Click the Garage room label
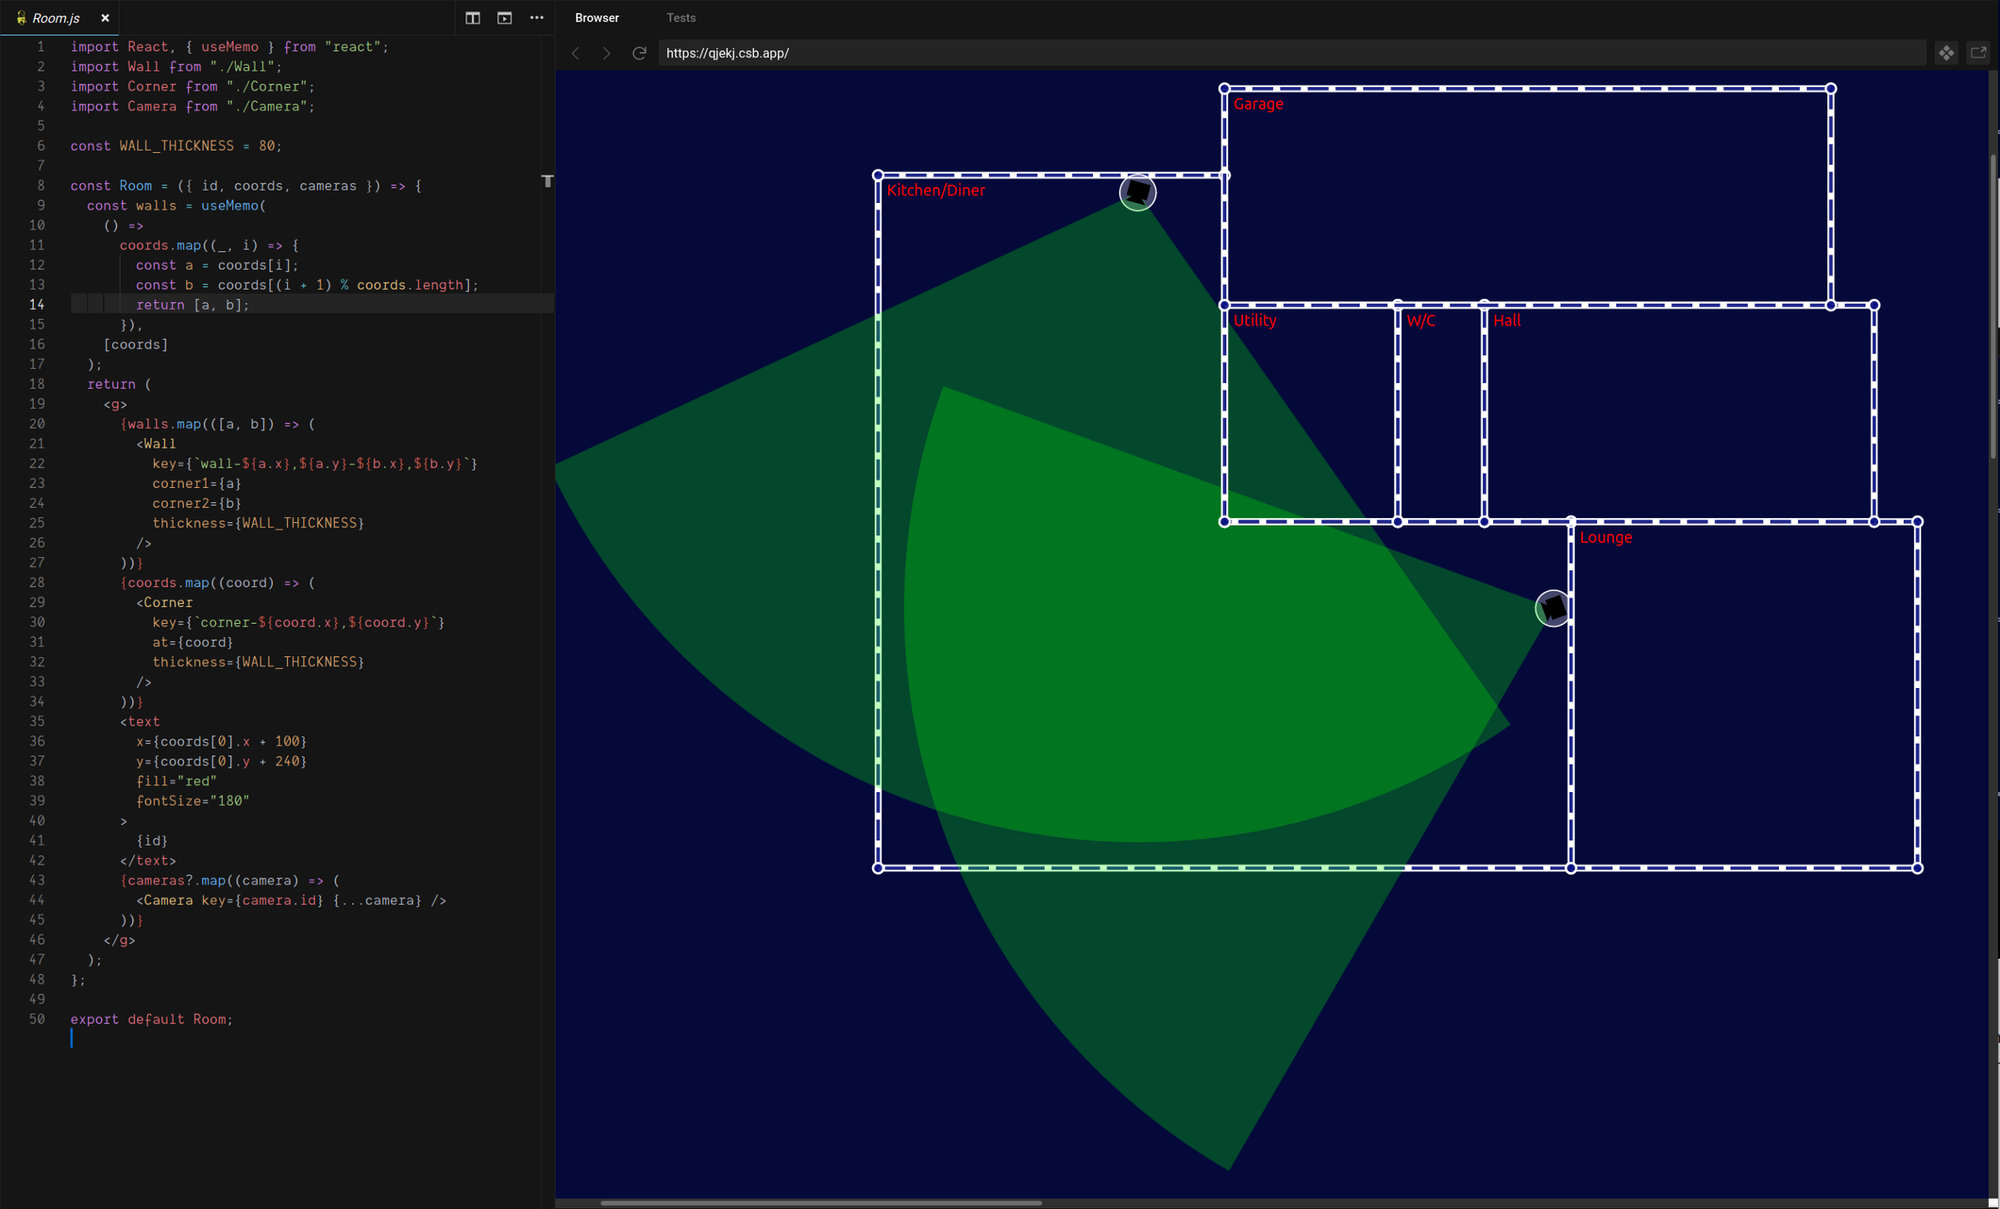Viewport: 2000px width, 1209px height. click(x=1258, y=104)
